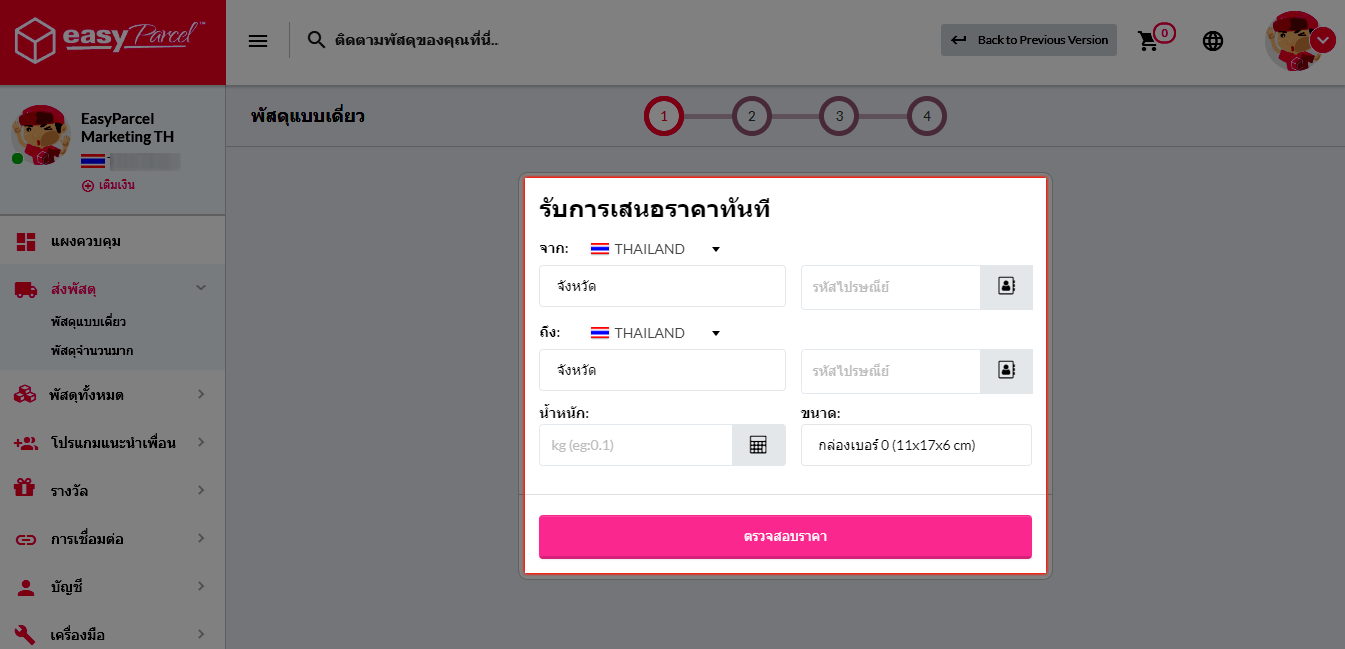
Task: Click the น้ำหนัก kg input field
Action: point(636,445)
